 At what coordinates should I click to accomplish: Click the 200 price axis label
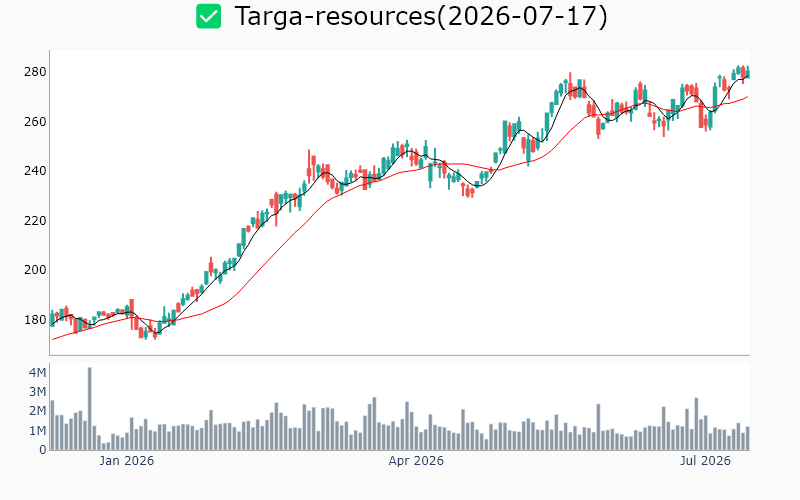[35, 270]
